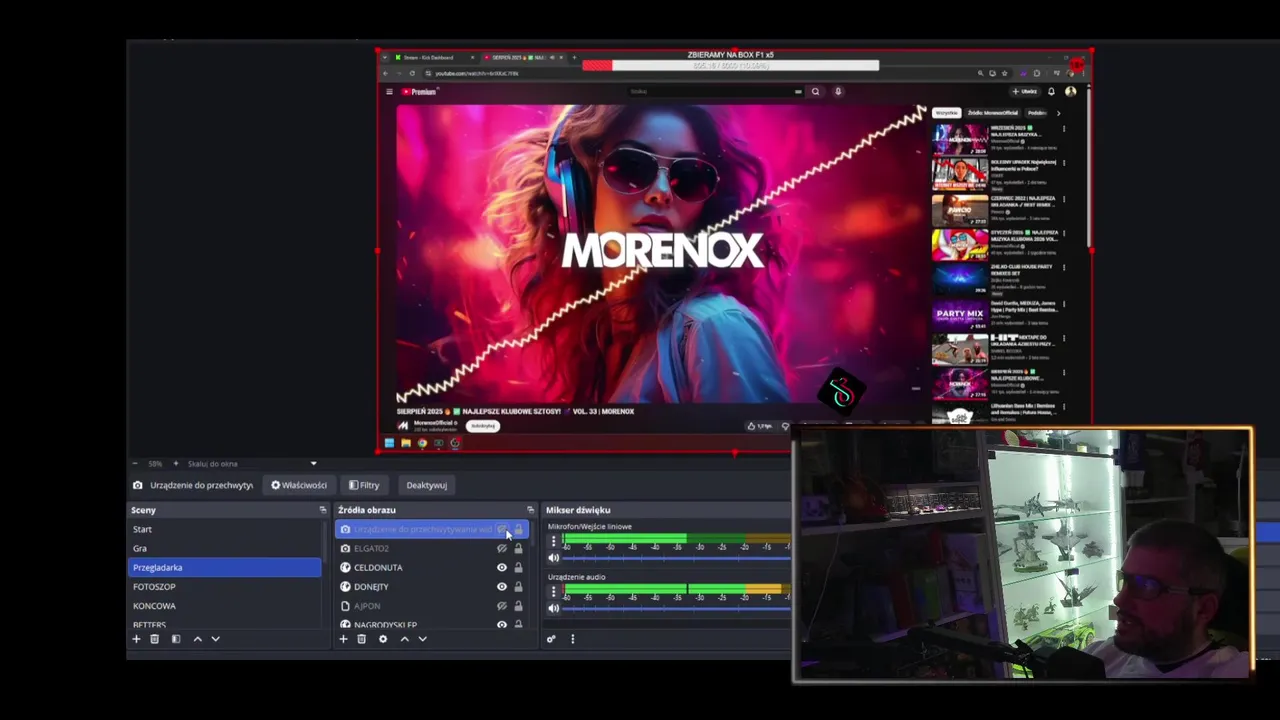1280x720 pixels.
Task: Select Start scene
Action: [225, 529]
